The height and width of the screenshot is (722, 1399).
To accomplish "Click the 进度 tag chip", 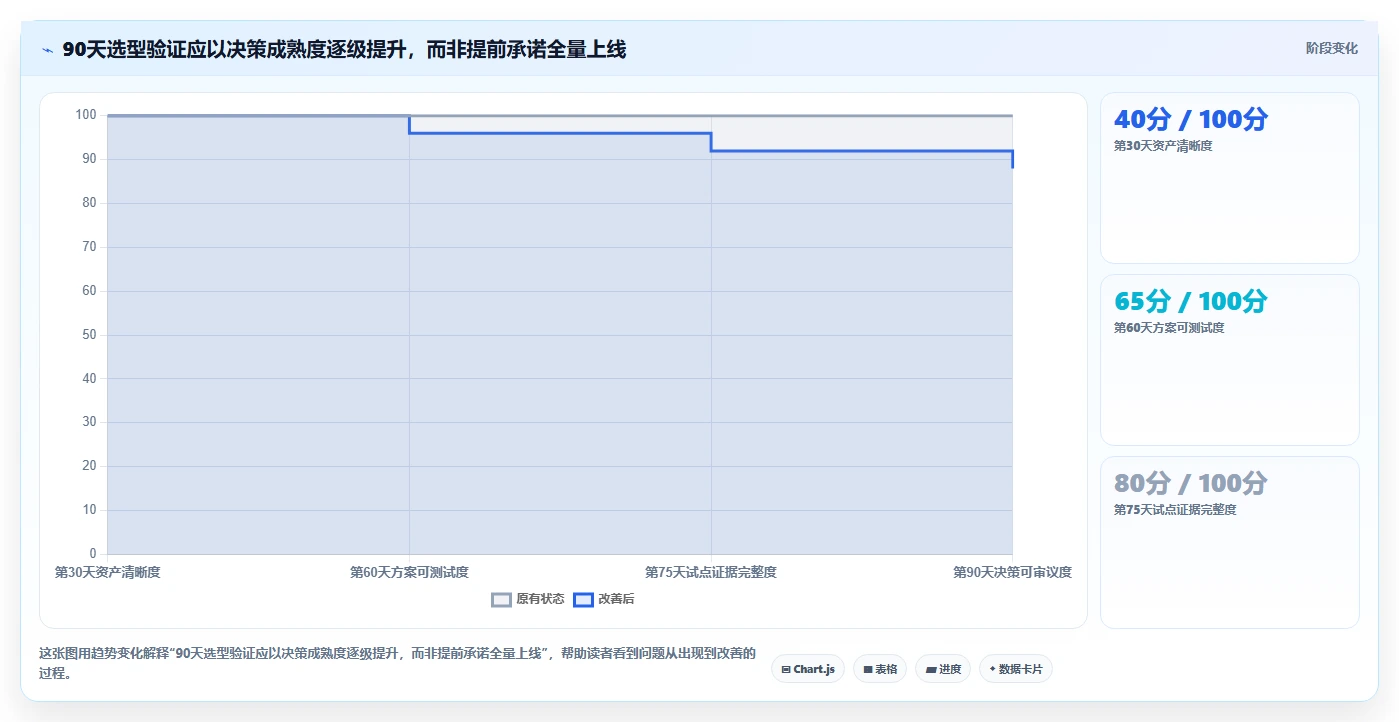I will [943, 669].
